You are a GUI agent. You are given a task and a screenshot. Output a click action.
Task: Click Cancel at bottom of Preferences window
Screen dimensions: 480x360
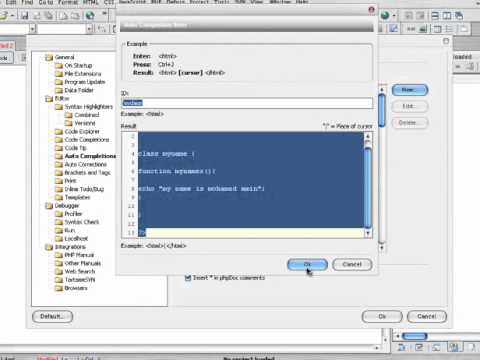427,316
